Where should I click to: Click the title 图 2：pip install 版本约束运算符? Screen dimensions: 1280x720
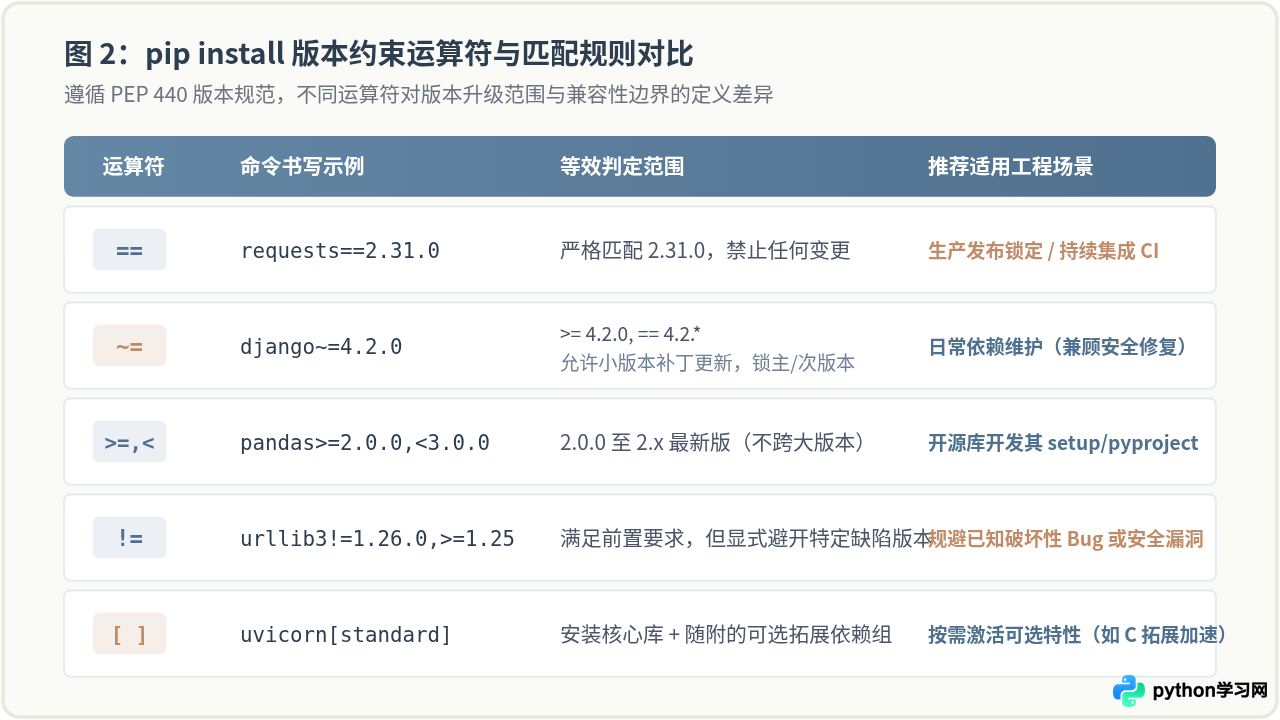pyautogui.click(x=379, y=53)
